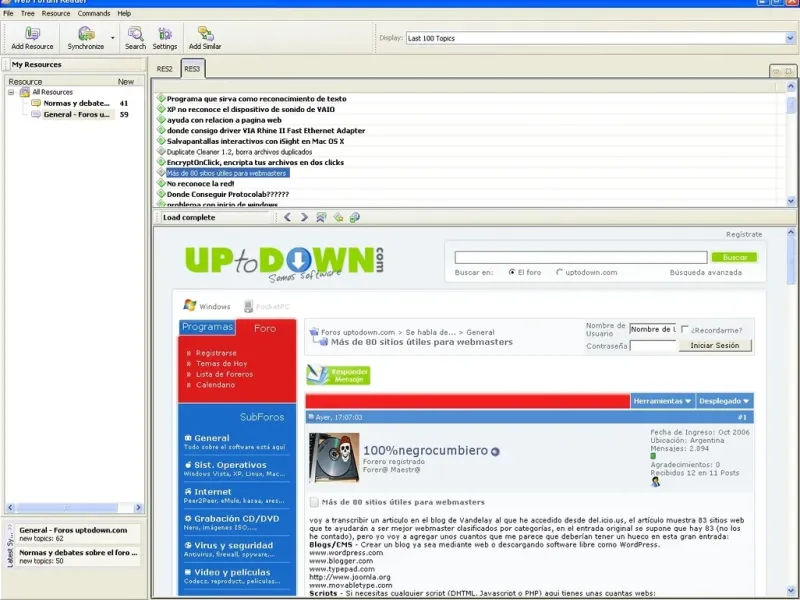Click the Temas de Hoy link
The height and width of the screenshot is (600, 800).
click(221, 364)
